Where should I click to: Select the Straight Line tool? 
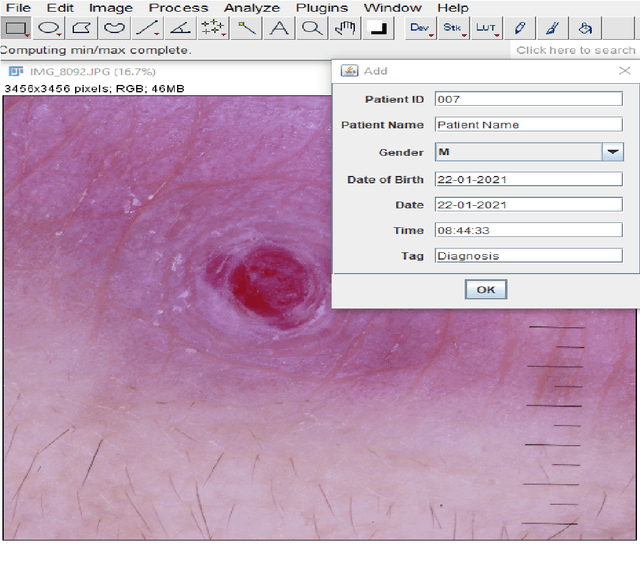pos(148,28)
